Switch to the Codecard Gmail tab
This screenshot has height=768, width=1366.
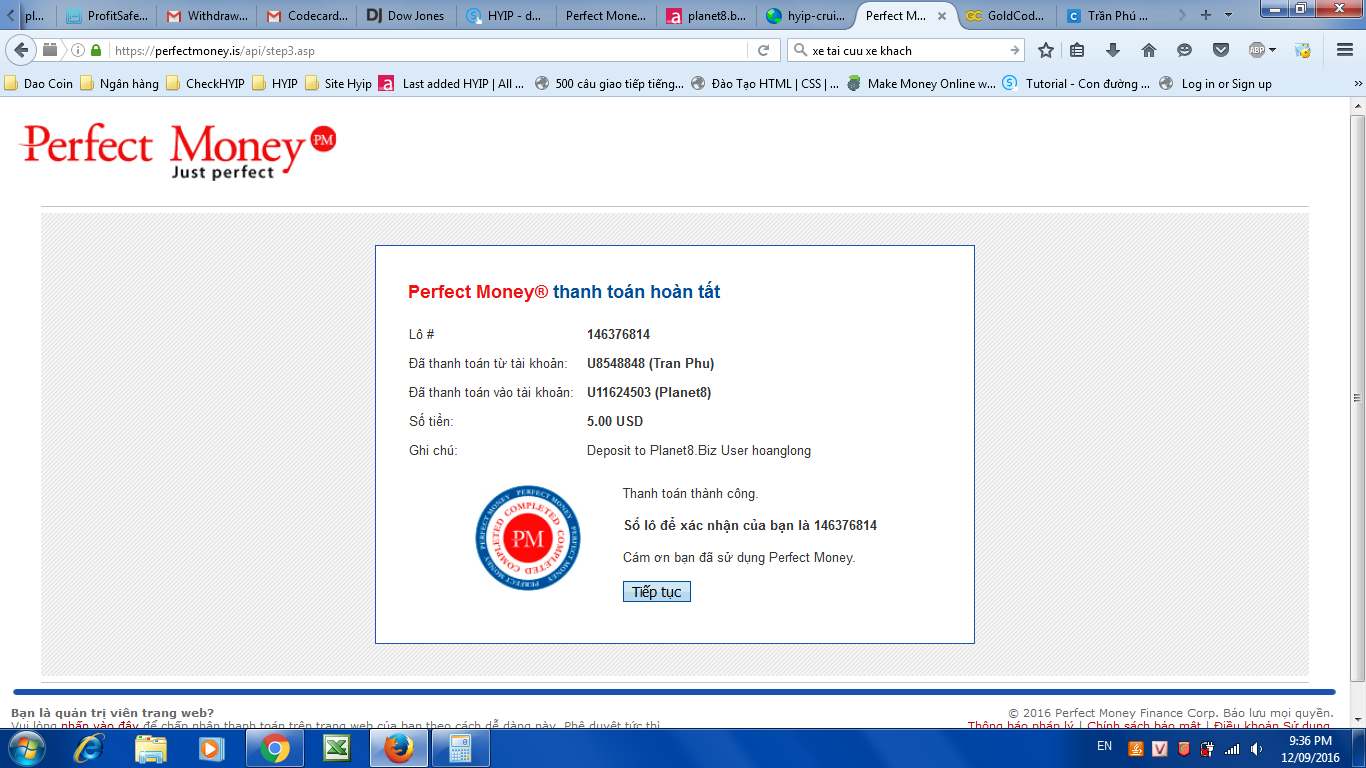coord(306,16)
